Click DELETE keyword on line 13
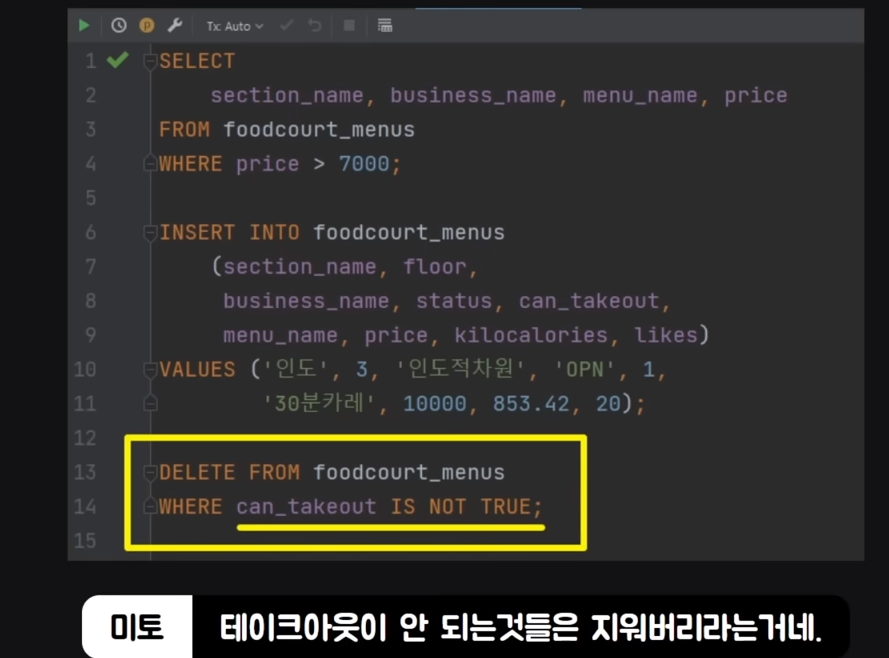Viewport: 889px width, 658px height. tap(197, 473)
